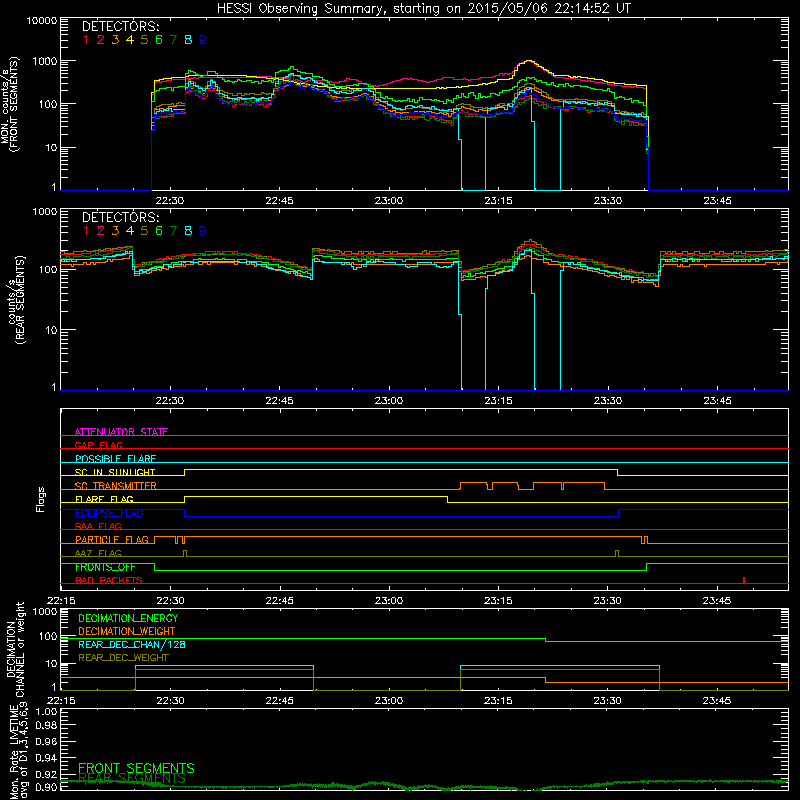800x800 pixels.
Task: Click the 10000 tick label on the front segments plot
Action: [x=42, y=20]
